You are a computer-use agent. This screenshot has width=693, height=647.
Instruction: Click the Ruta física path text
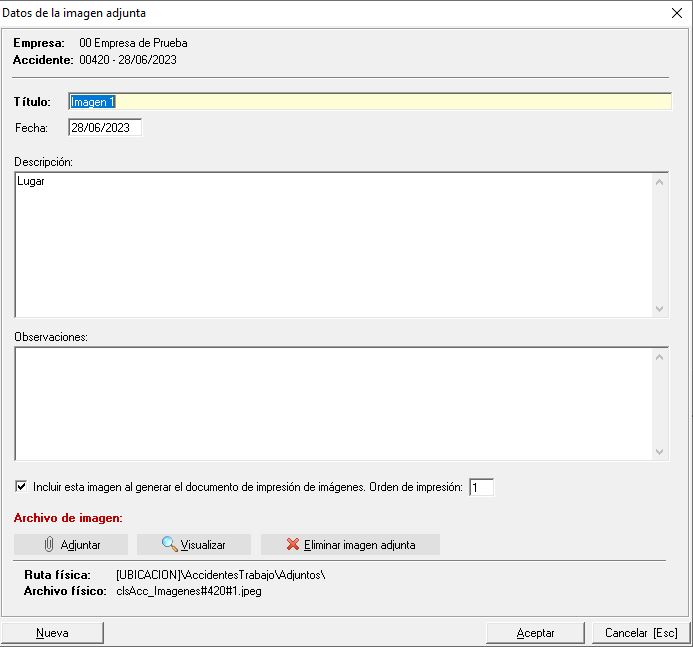point(221,575)
